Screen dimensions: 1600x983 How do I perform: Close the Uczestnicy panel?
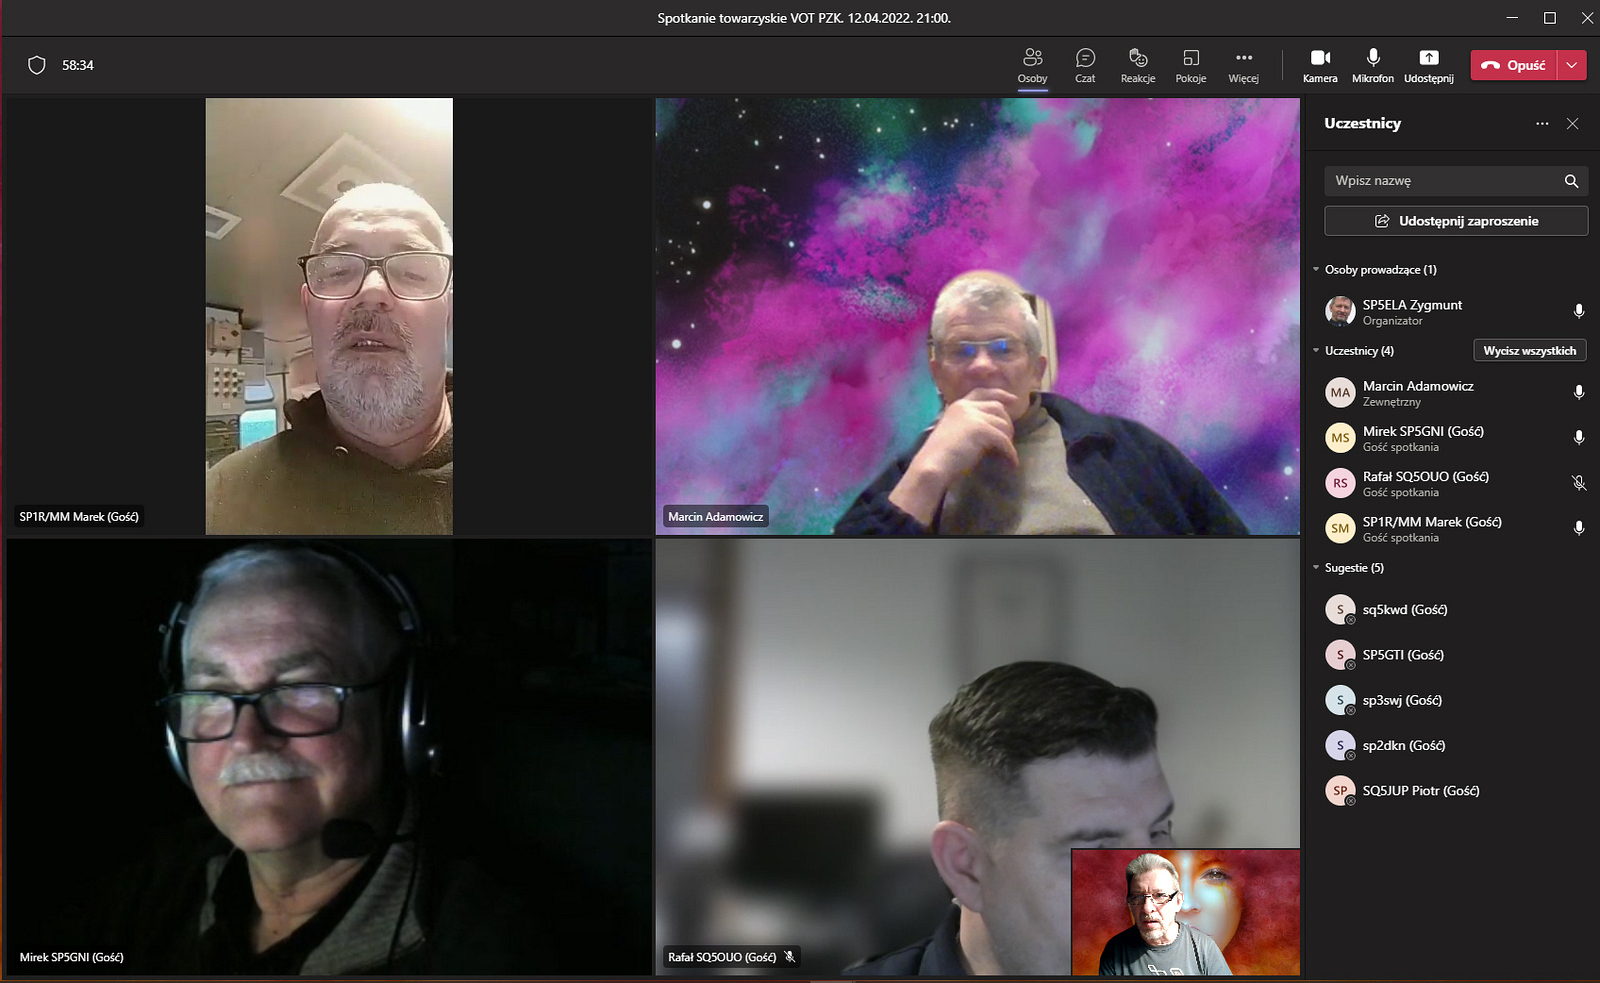(1573, 123)
